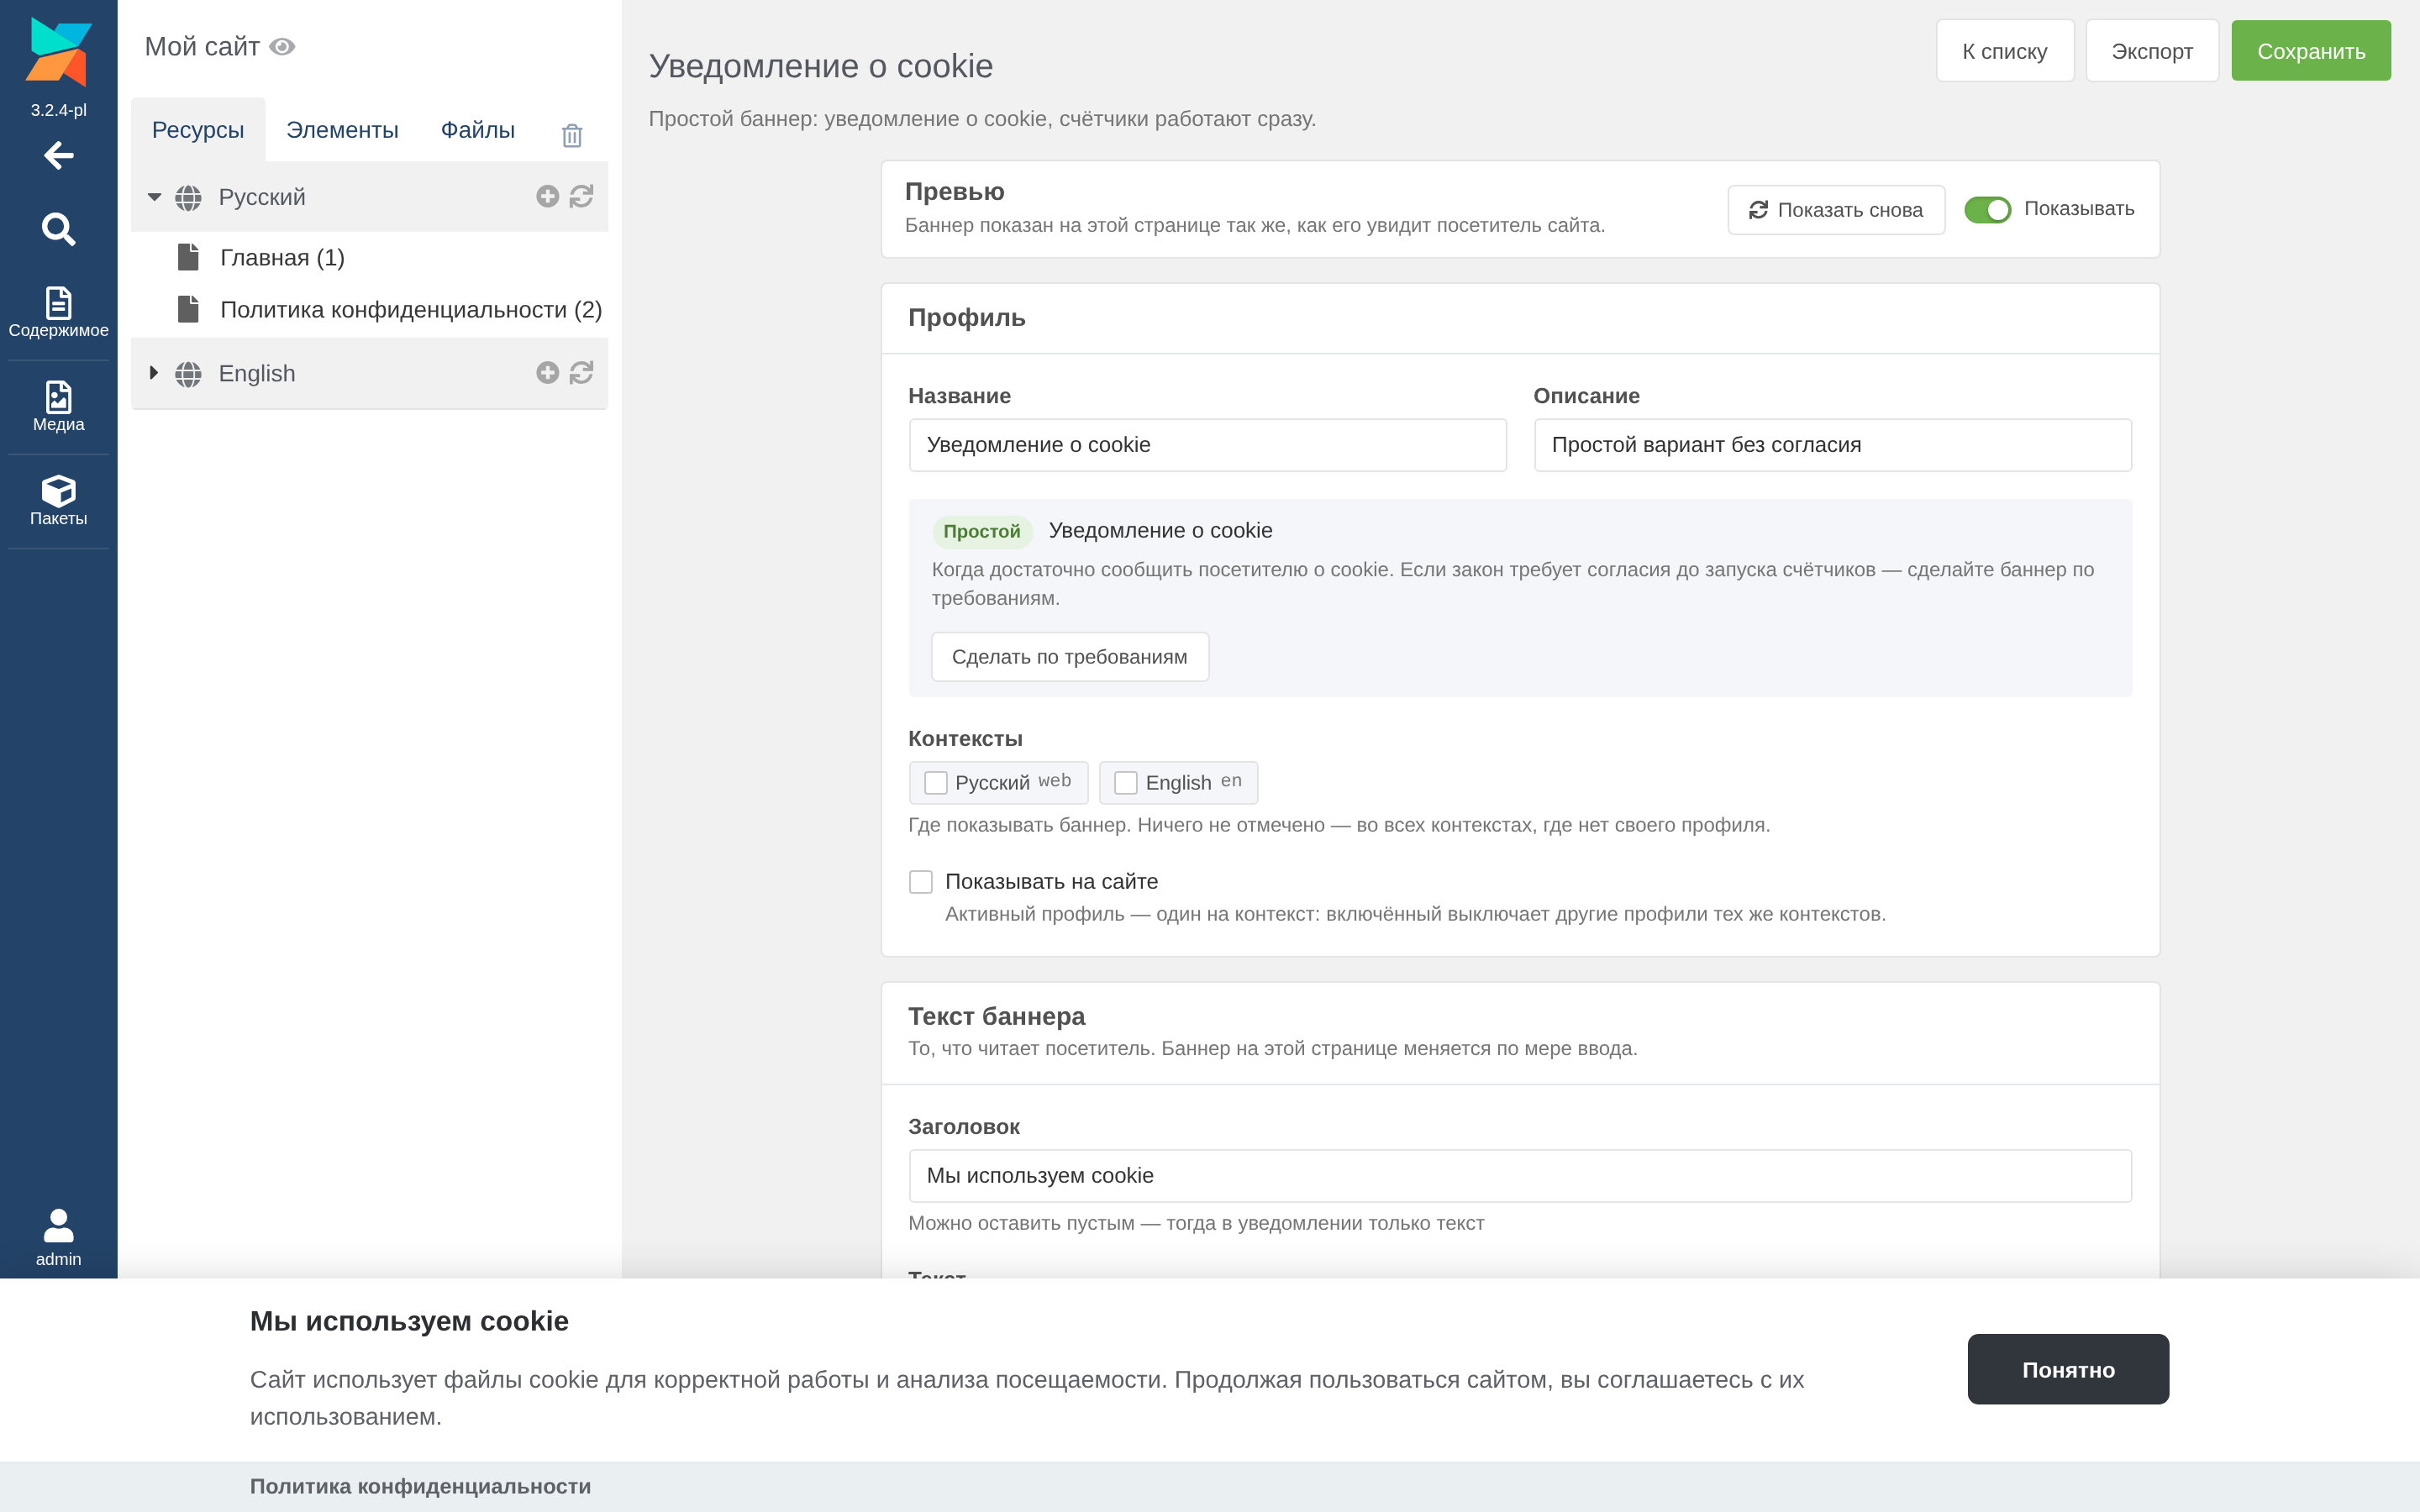Open the admin user menu
This screenshot has width=2420, height=1512.
59,1238
